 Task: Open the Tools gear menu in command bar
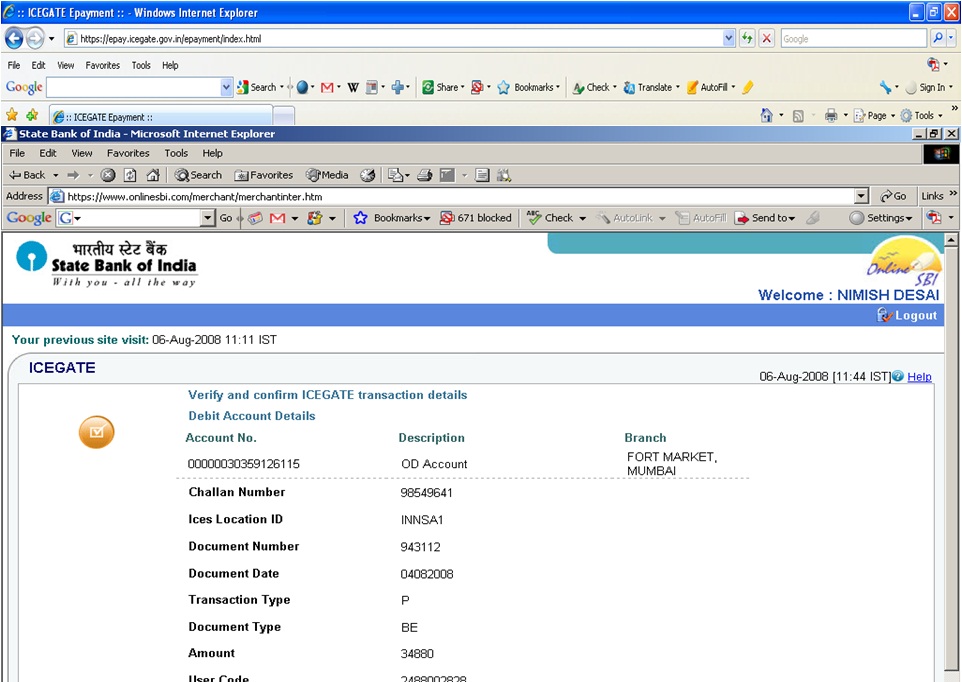point(921,115)
